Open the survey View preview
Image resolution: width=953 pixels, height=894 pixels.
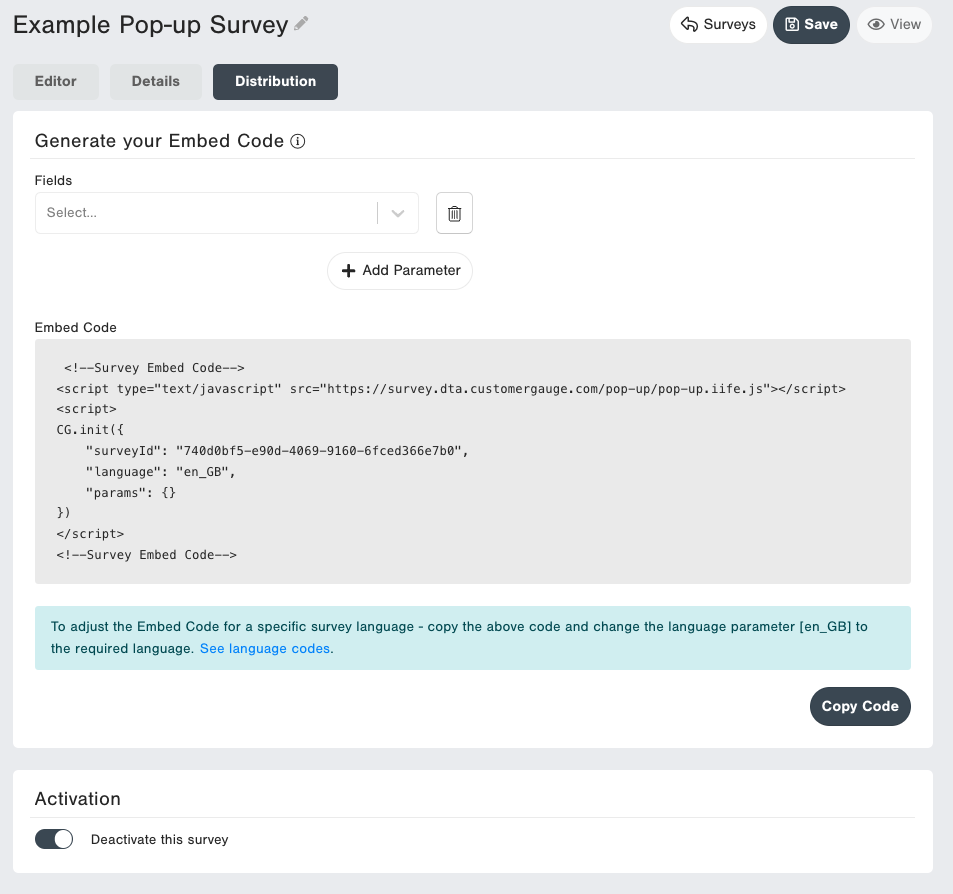point(894,25)
